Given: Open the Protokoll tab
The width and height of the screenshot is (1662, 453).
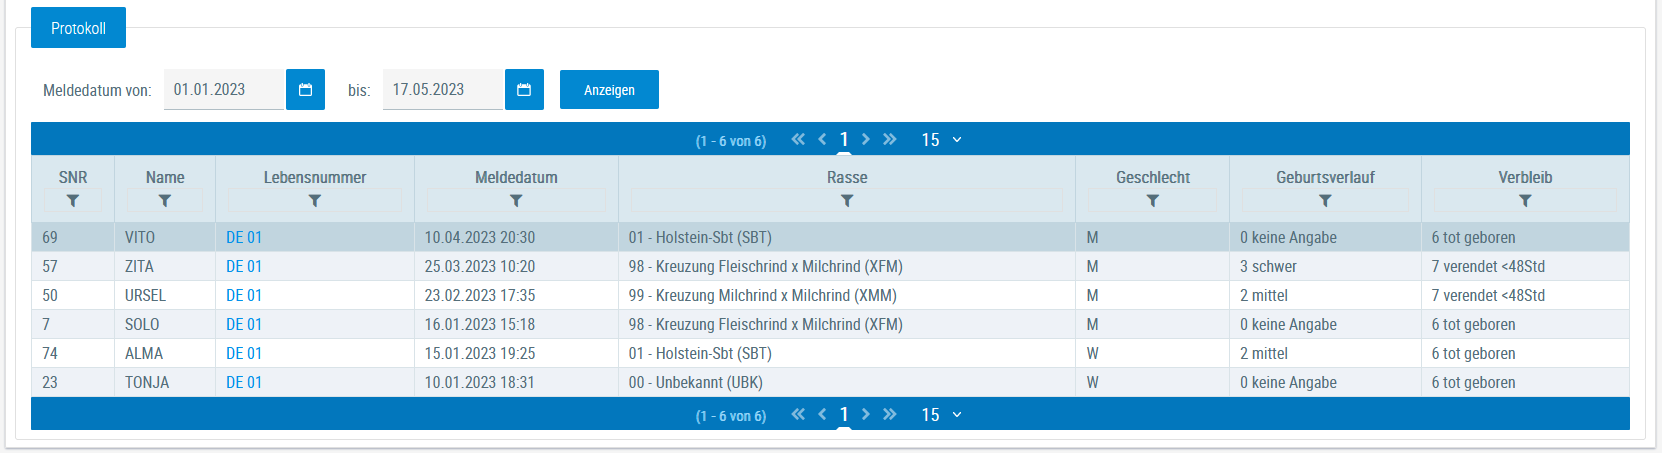Looking at the screenshot, I should pos(78,28).
